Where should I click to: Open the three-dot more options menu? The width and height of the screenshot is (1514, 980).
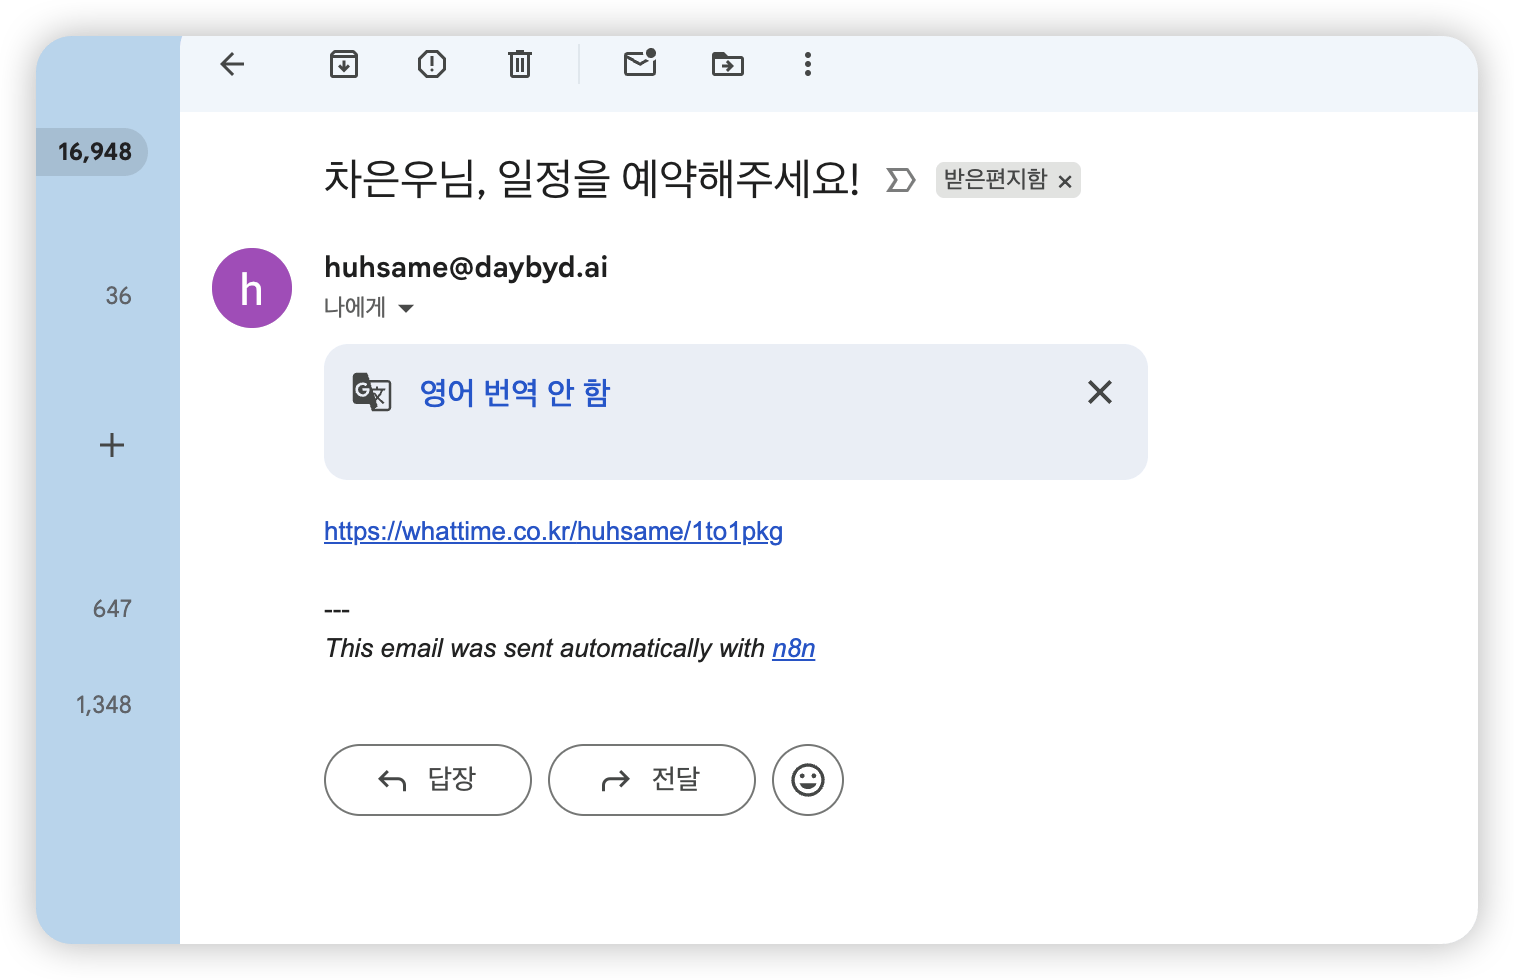(808, 65)
